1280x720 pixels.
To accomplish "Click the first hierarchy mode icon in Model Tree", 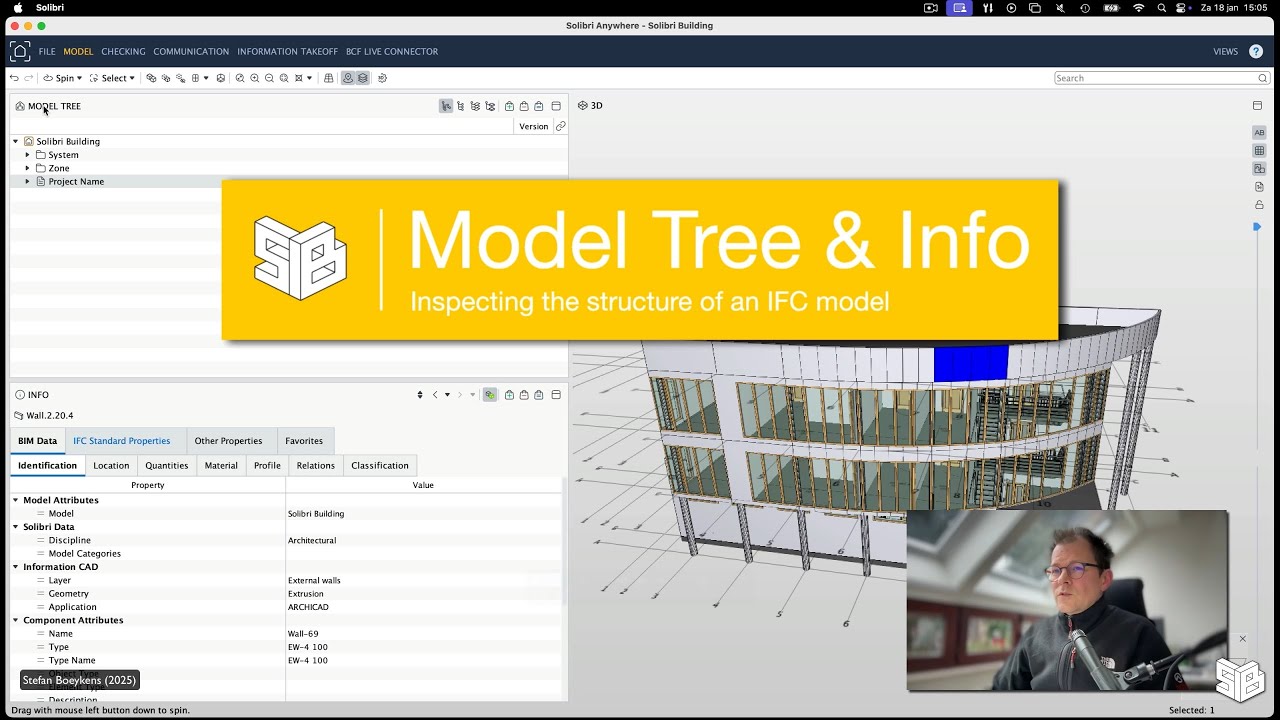I will point(446,106).
